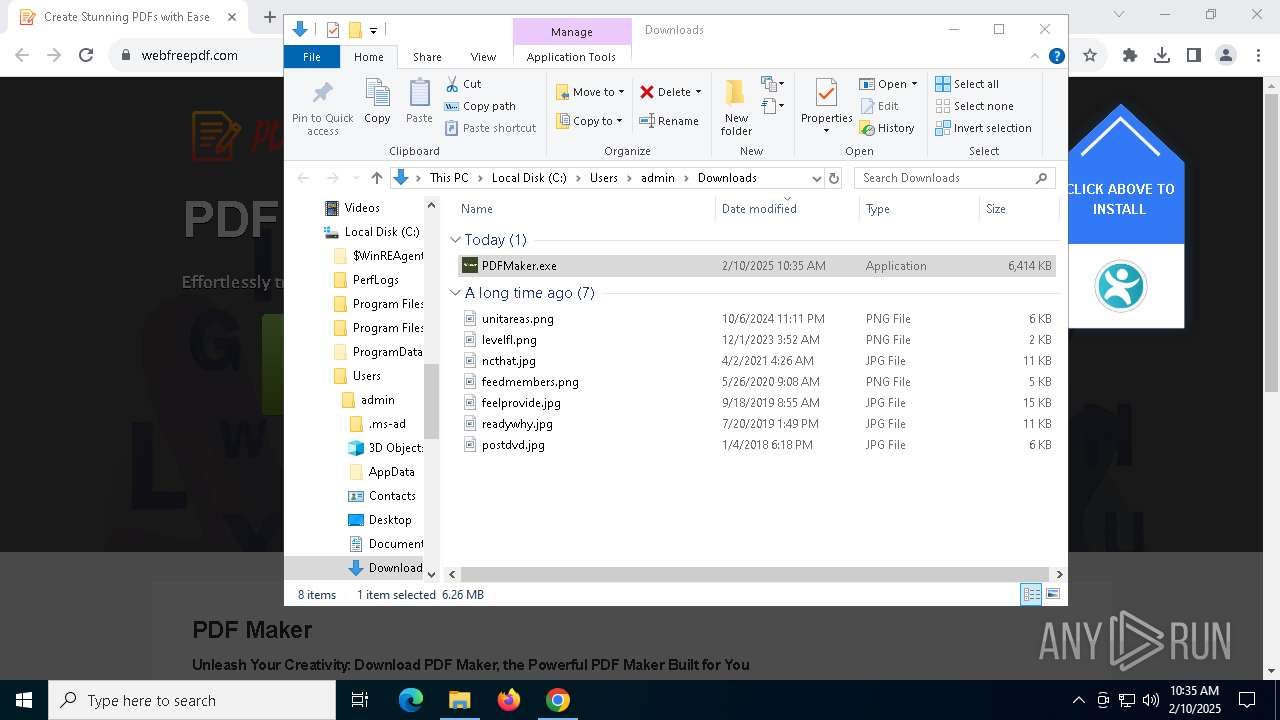The height and width of the screenshot is (720, 1280).
Task: Open Desktop in navigation tree
Action: pyautogui.click(x=389, y=520)
